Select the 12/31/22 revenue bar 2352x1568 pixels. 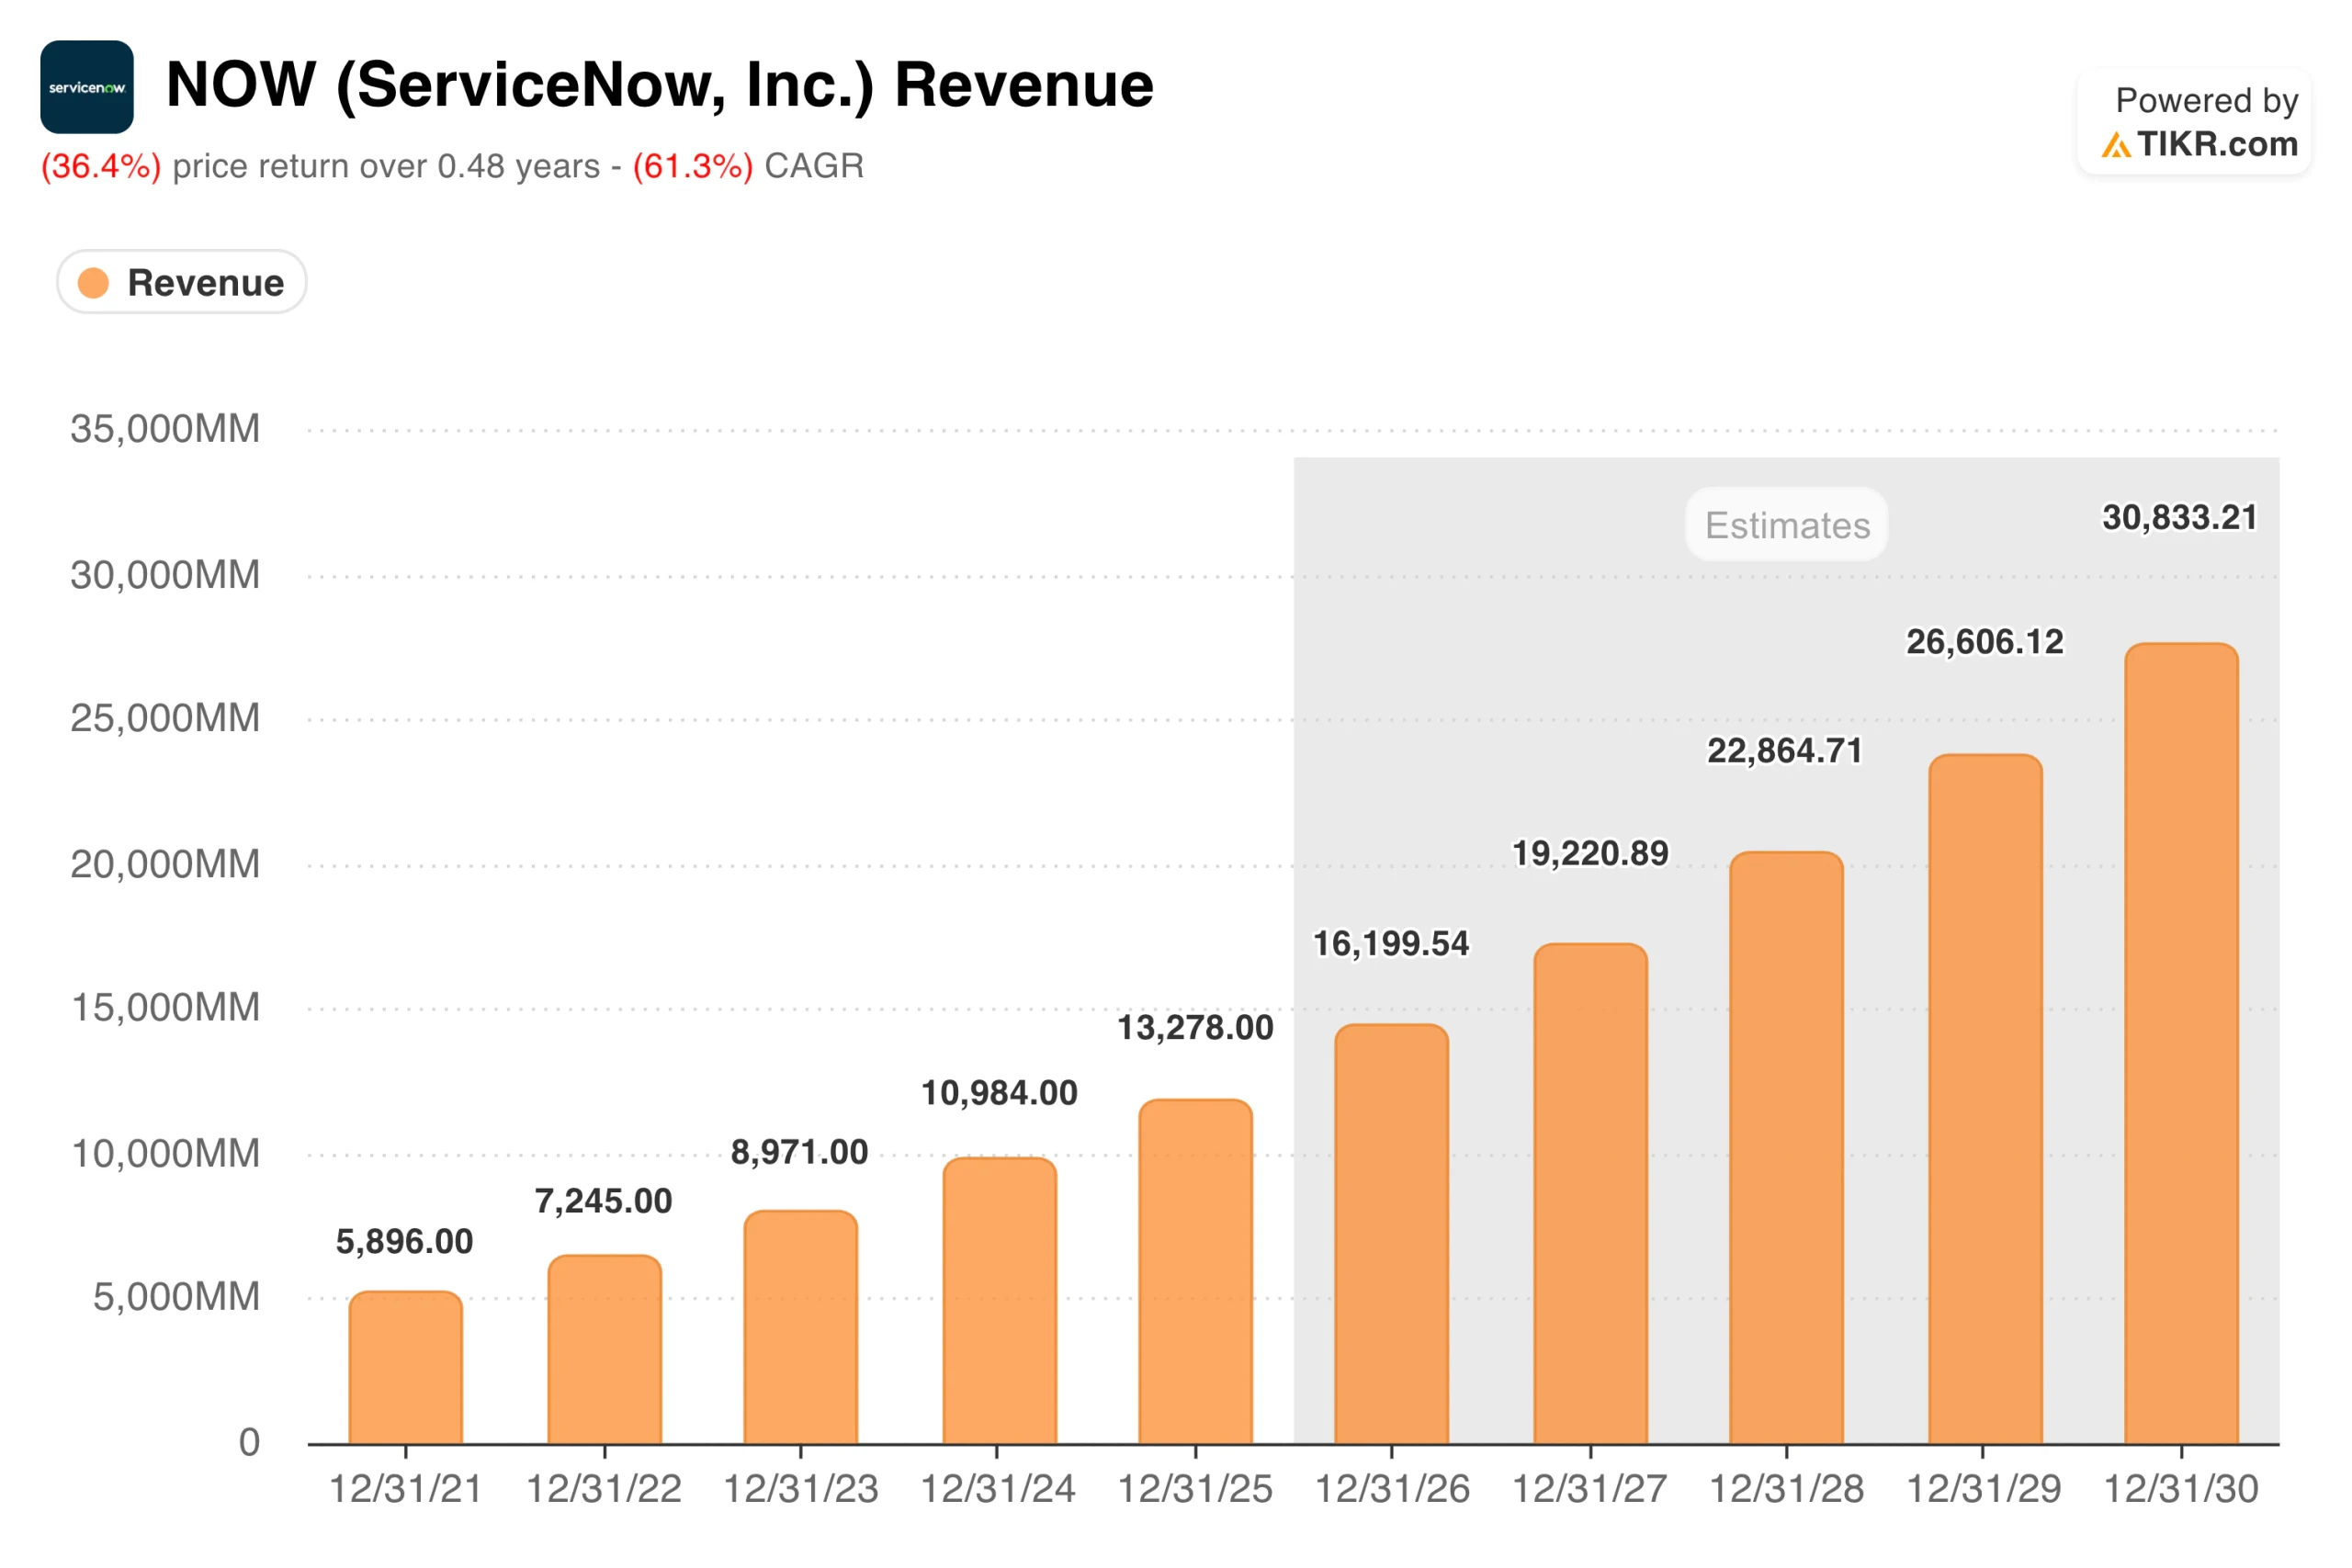point(605,1350)
